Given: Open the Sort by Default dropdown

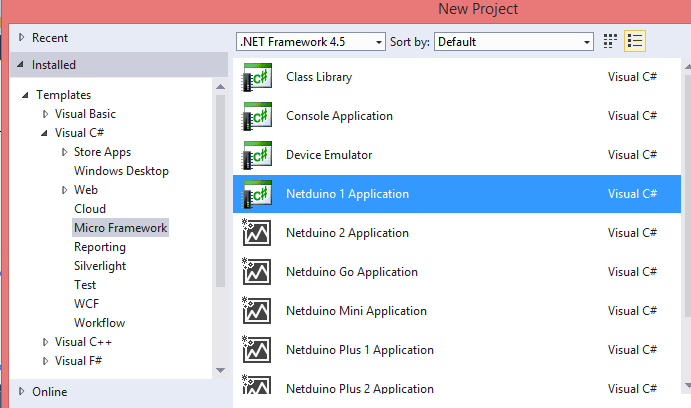Looking at the screenshot, I should (514, 42).
